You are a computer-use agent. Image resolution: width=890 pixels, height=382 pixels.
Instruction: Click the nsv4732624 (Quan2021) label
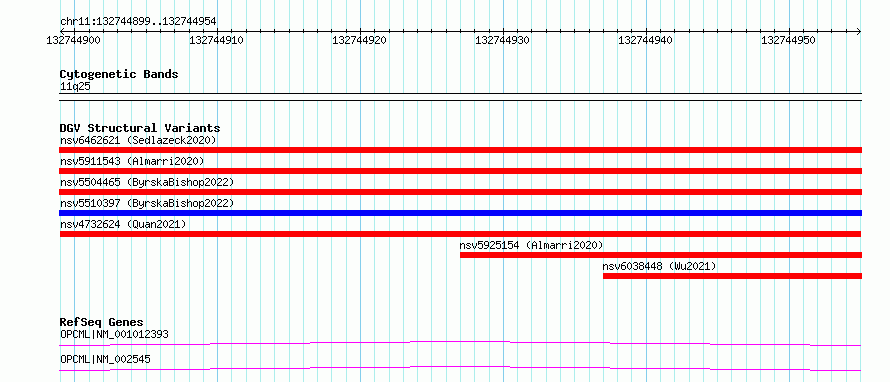click(x=123, y=224)
